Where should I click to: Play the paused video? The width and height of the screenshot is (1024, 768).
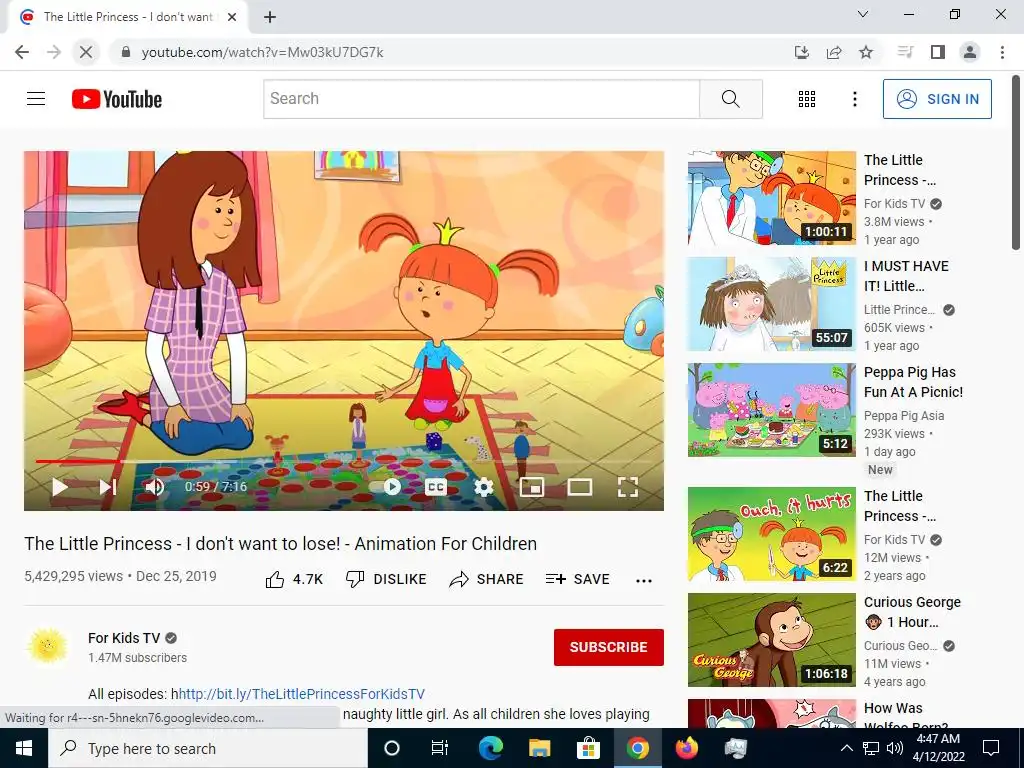pos(60,487)
